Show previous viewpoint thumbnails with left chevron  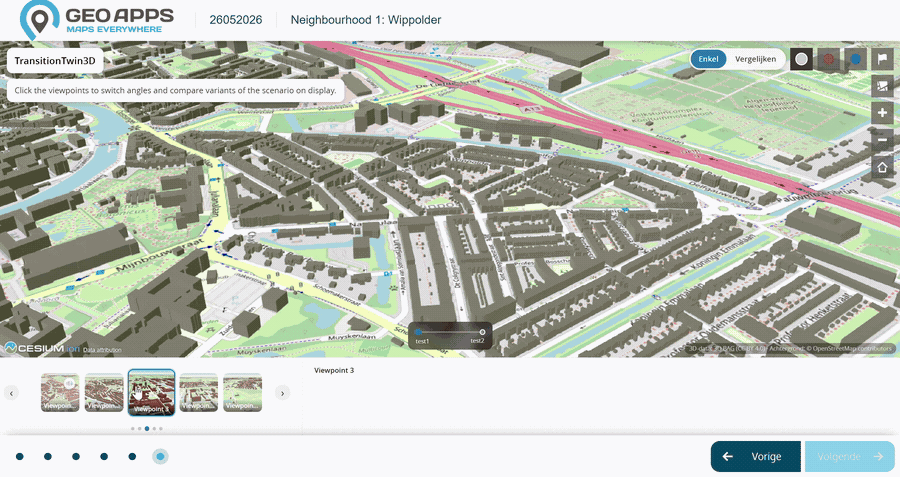[11, 393]
